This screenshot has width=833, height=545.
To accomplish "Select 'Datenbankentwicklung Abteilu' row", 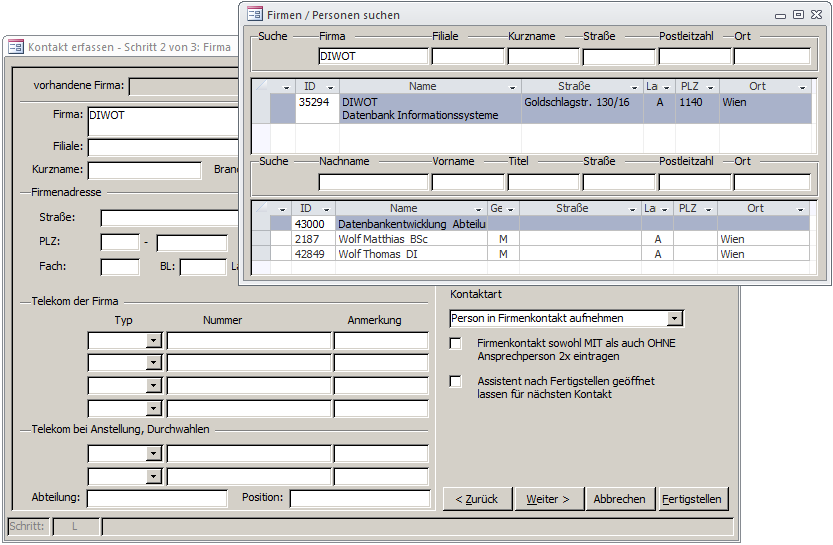I will pos(539,224).
